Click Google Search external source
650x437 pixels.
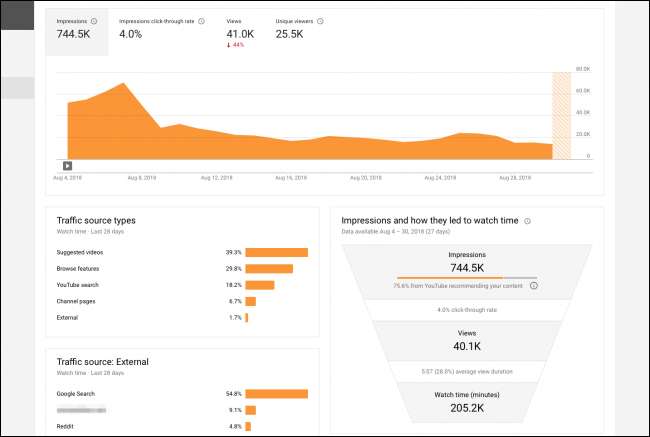pyautogui.click(x=77, y=394)
